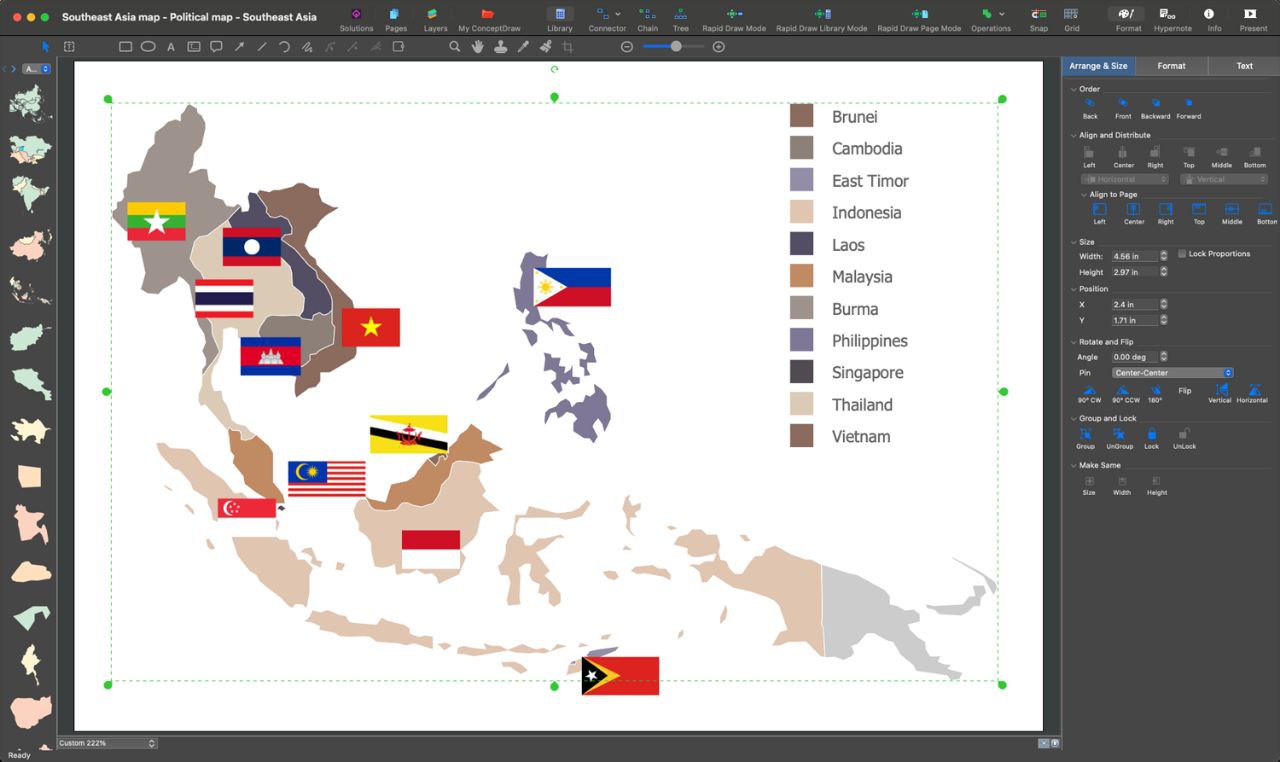Adjust the zoom slider
This screenshot has width=1280, height=762.
(676, 47)
